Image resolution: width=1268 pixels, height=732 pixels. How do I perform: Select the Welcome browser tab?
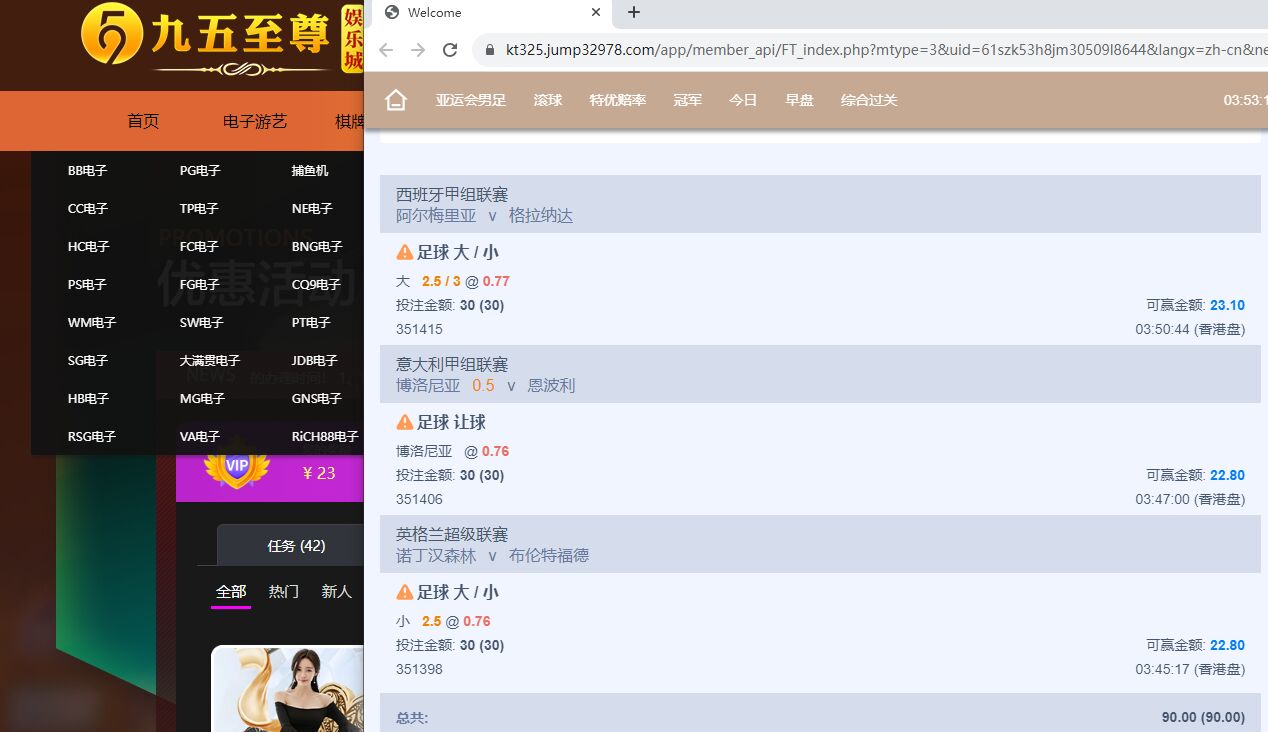[x=490, y=13]
